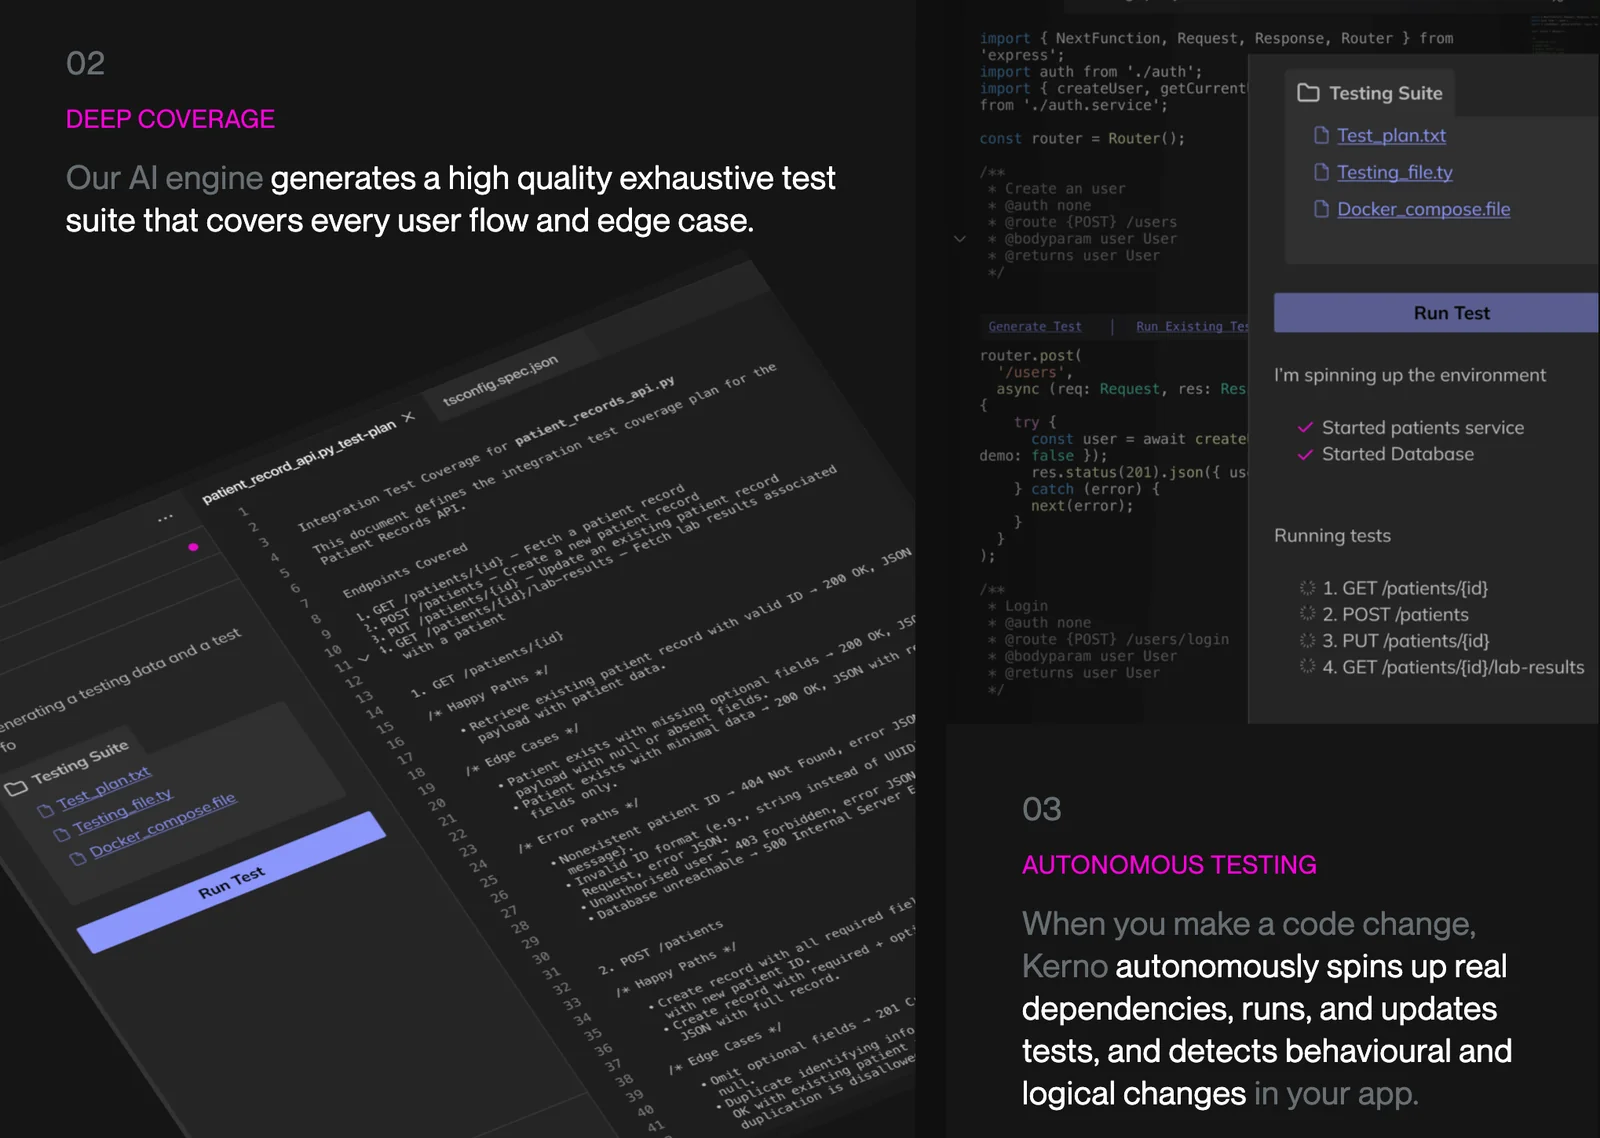Open the three-dots menu in the tilted sidebar
Image resolution: width=1600 pixels, height=1138 pixels.
click(x=165, y=518)
